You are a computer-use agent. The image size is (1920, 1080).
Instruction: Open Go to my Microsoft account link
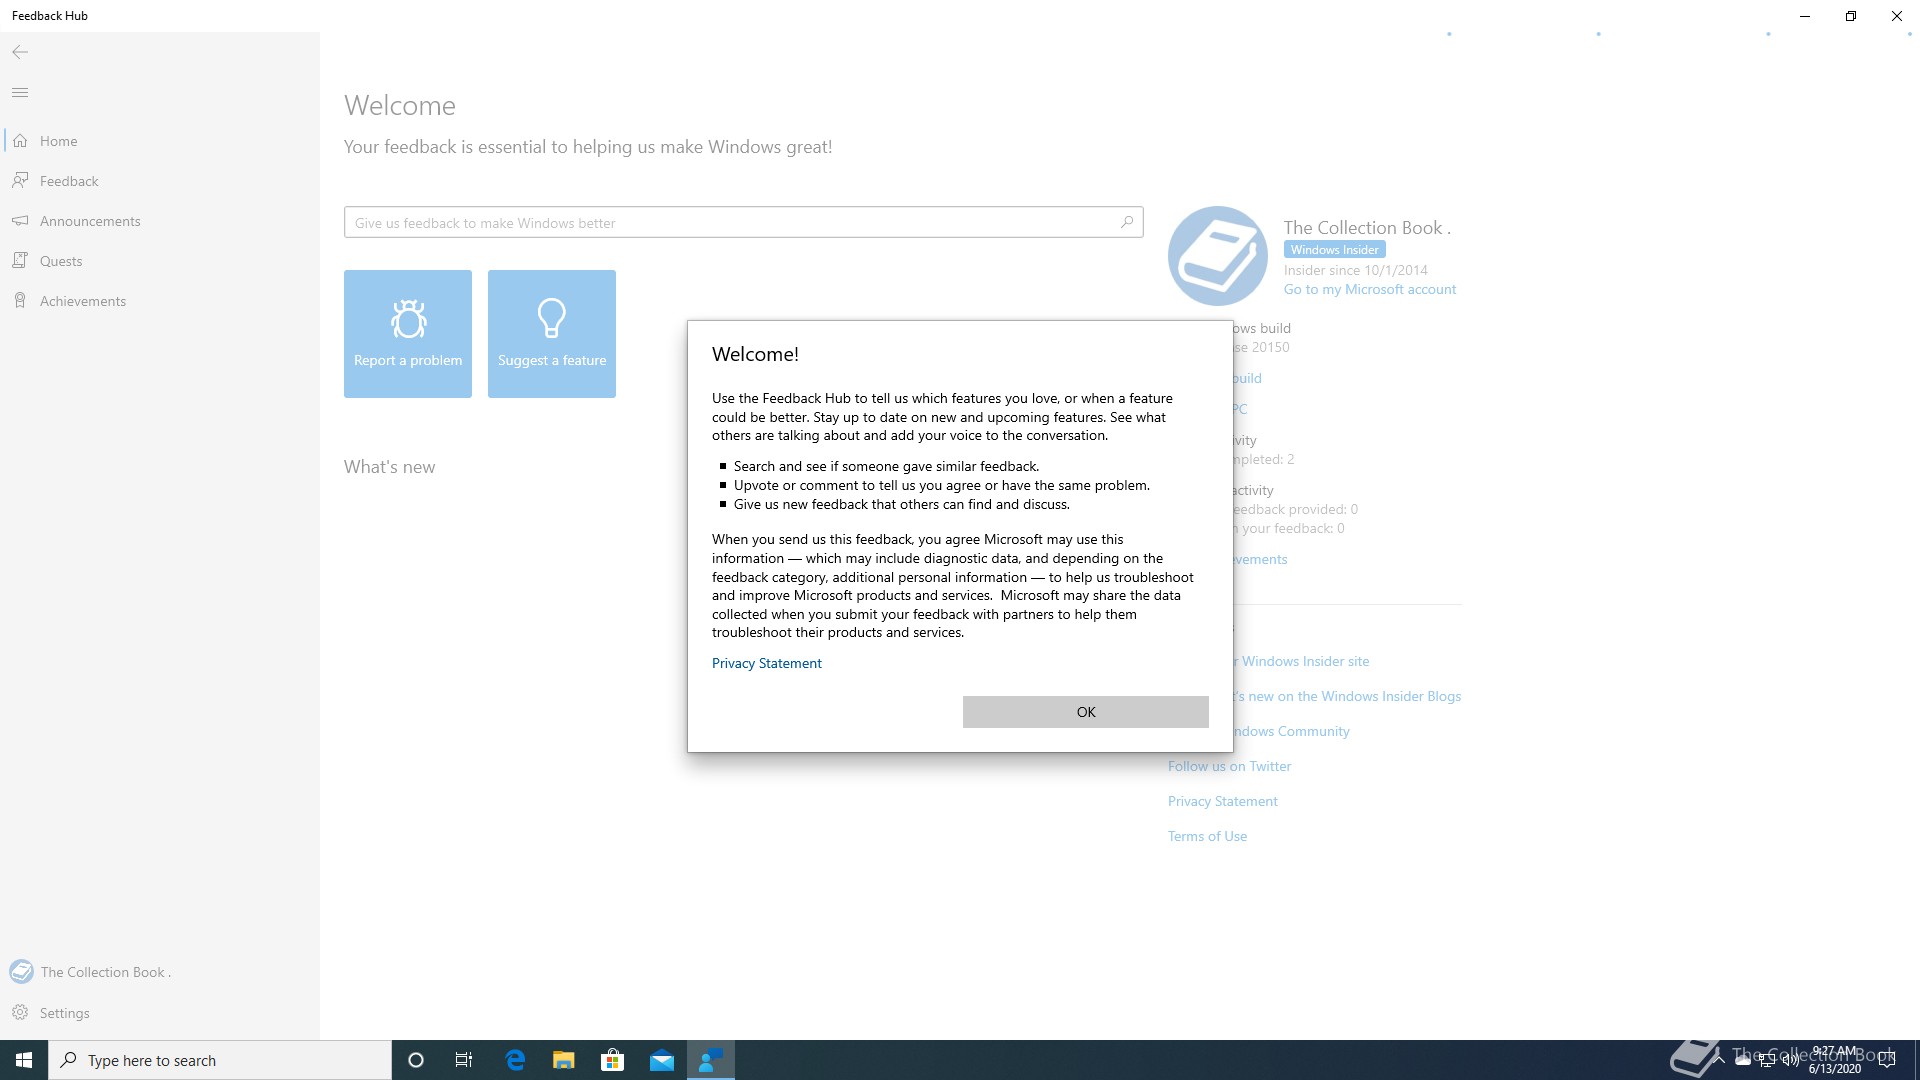1369,289
